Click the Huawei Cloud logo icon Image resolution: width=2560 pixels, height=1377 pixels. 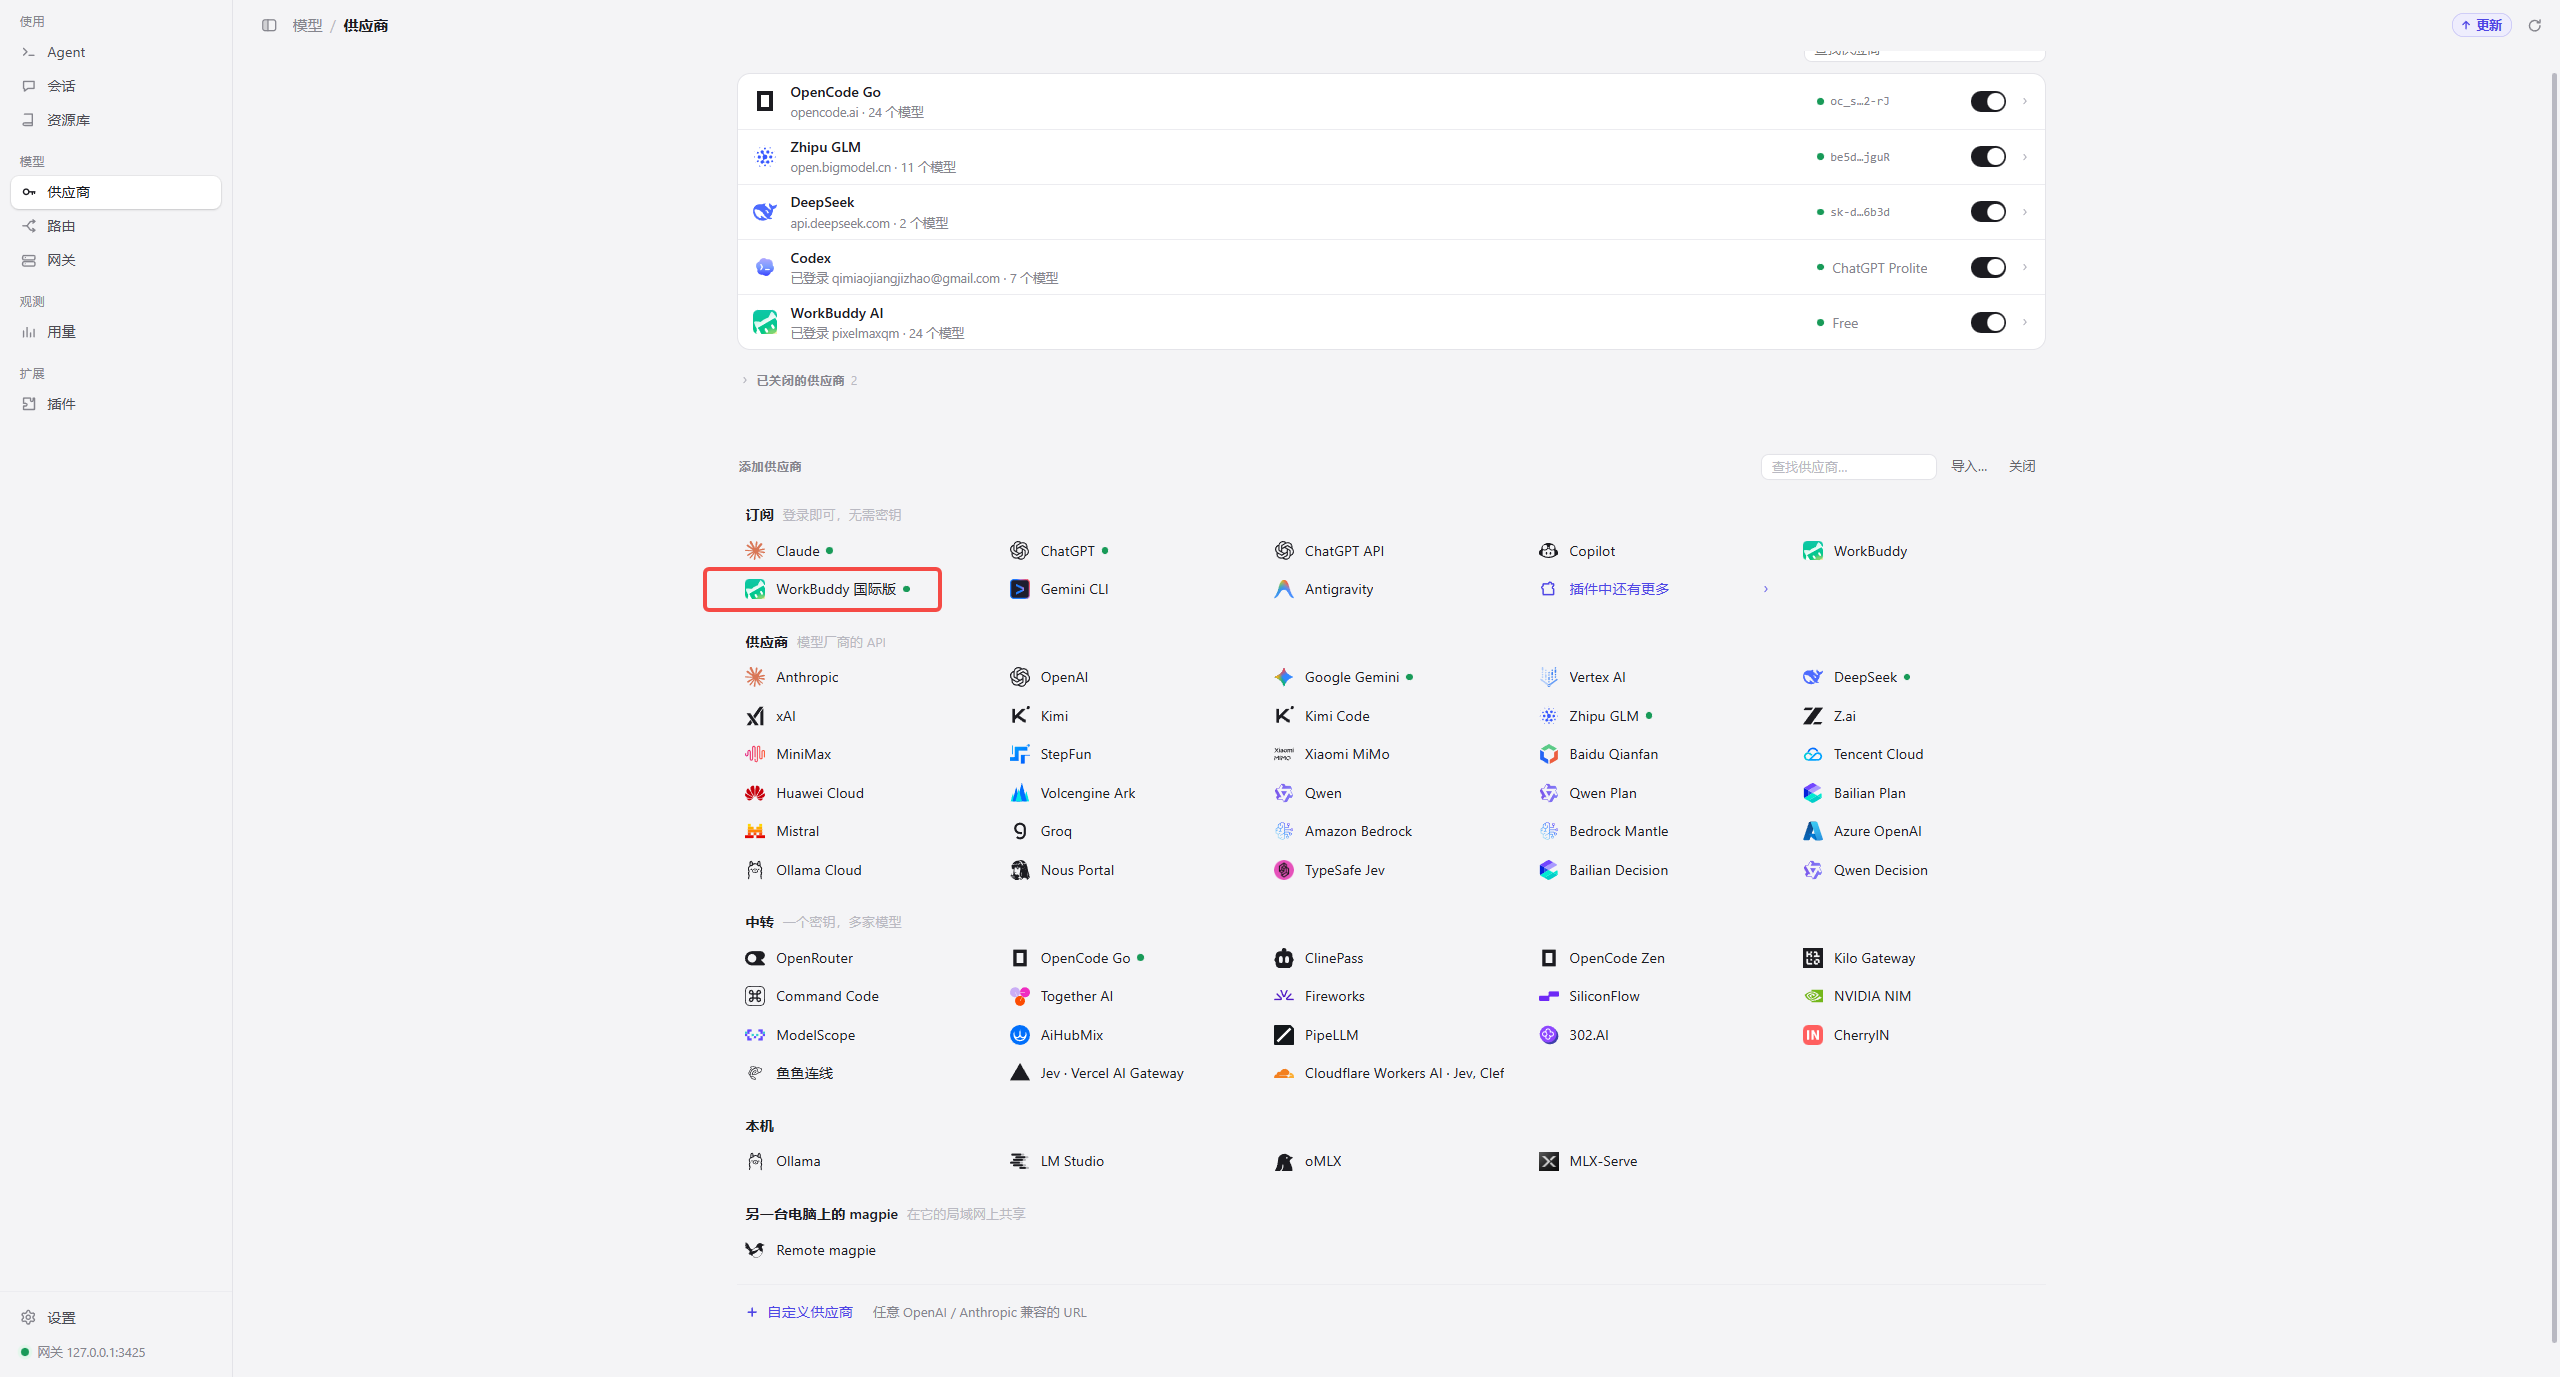(x=755, y=793)
